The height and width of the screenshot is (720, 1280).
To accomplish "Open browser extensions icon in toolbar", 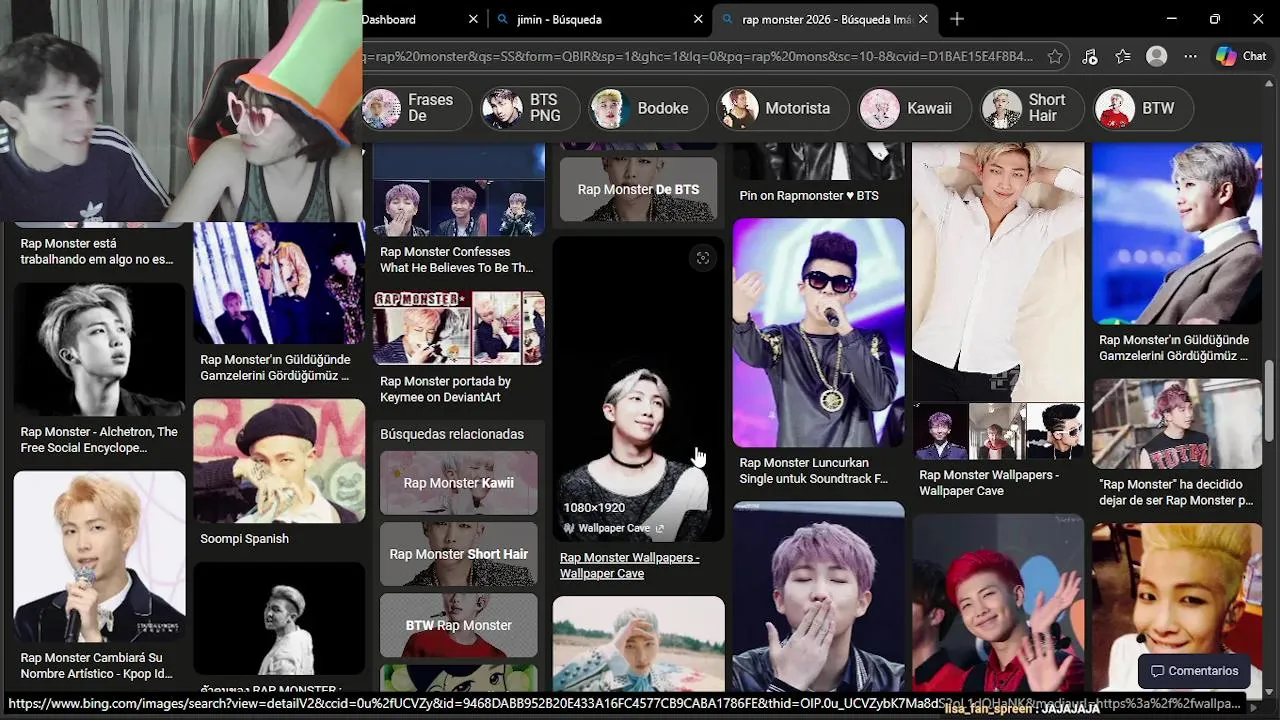I will tap(1090, 57).
